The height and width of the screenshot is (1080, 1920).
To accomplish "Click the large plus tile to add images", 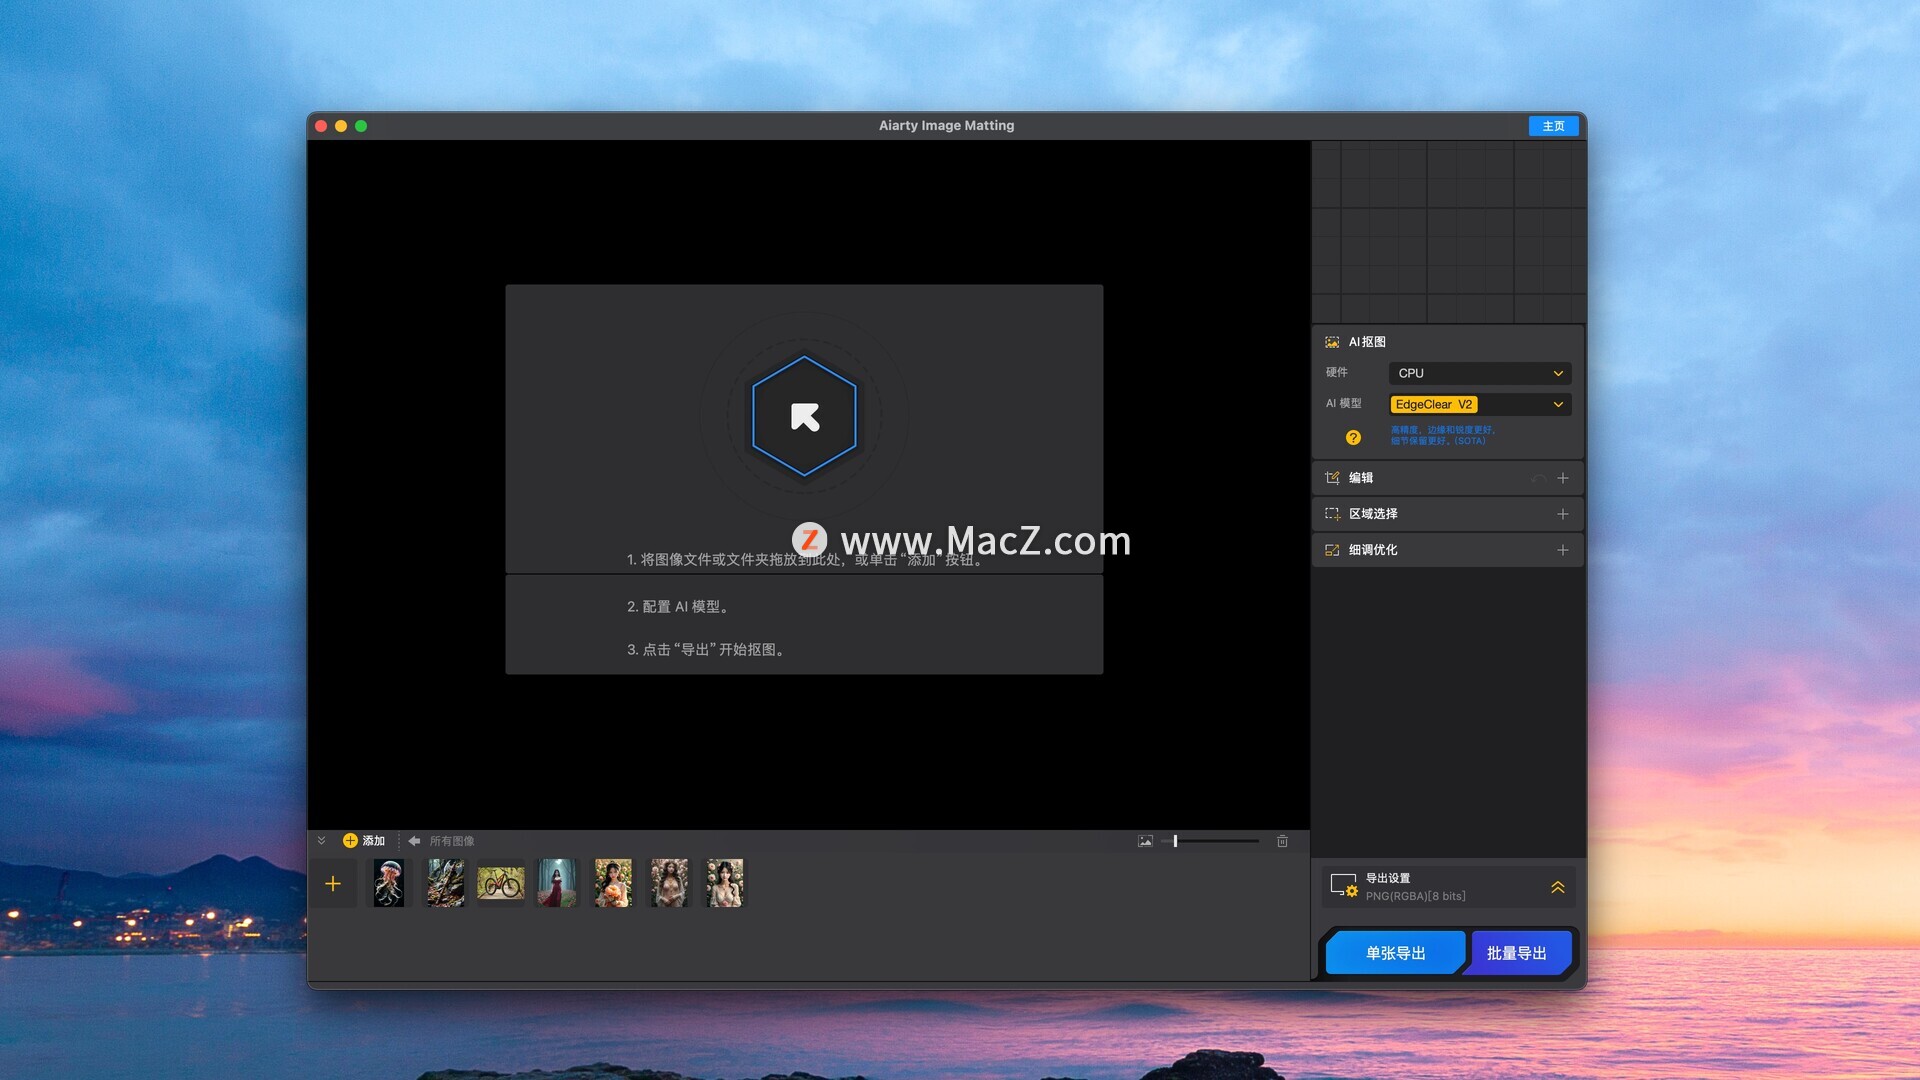I will [x=333, y=884].
